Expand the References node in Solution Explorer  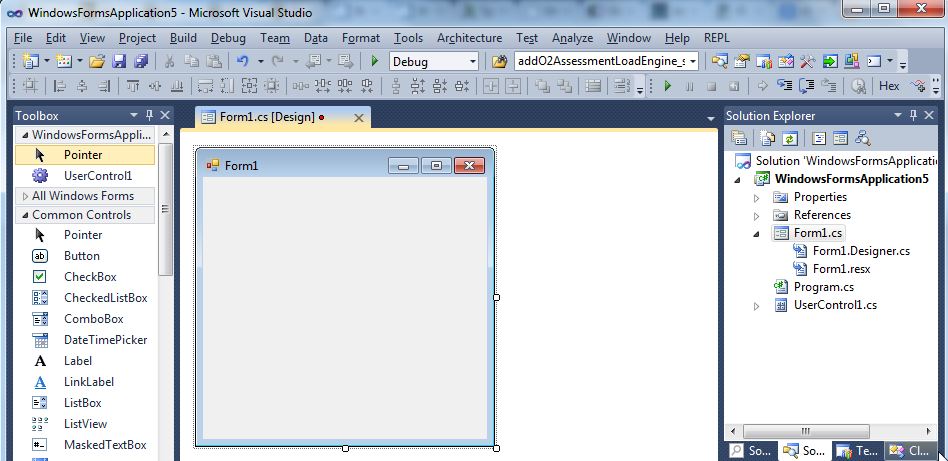click(x=756, y=216)
